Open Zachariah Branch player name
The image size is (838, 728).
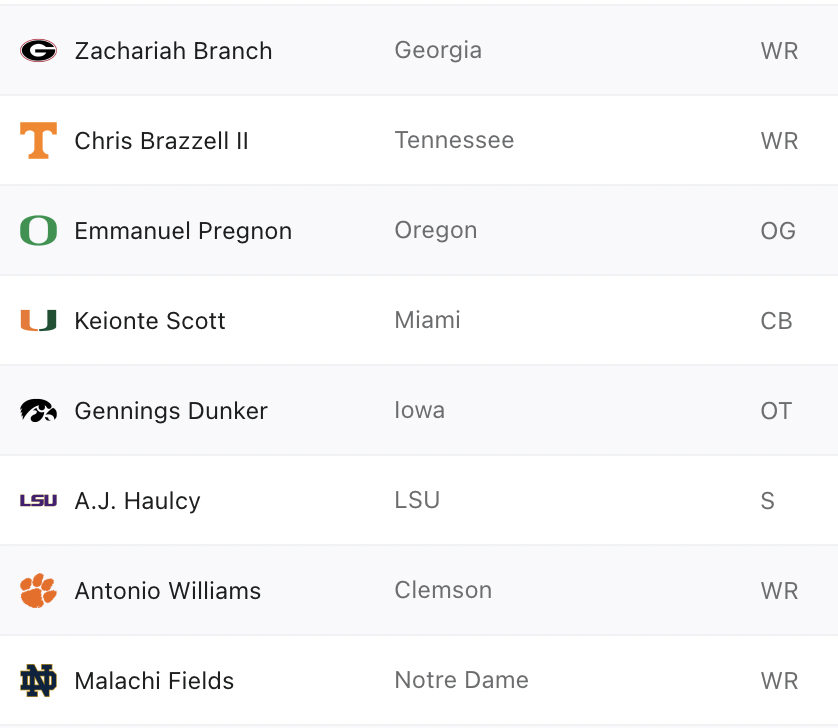tap(173, 51)
